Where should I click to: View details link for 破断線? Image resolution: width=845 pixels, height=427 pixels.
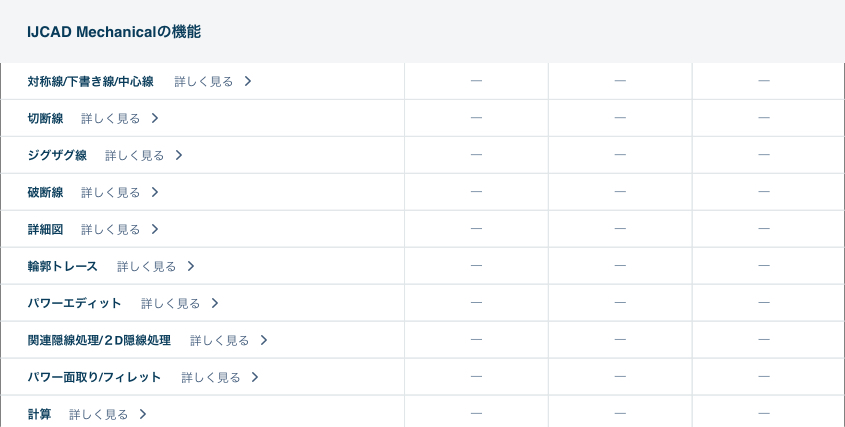[x=110, y=192]
